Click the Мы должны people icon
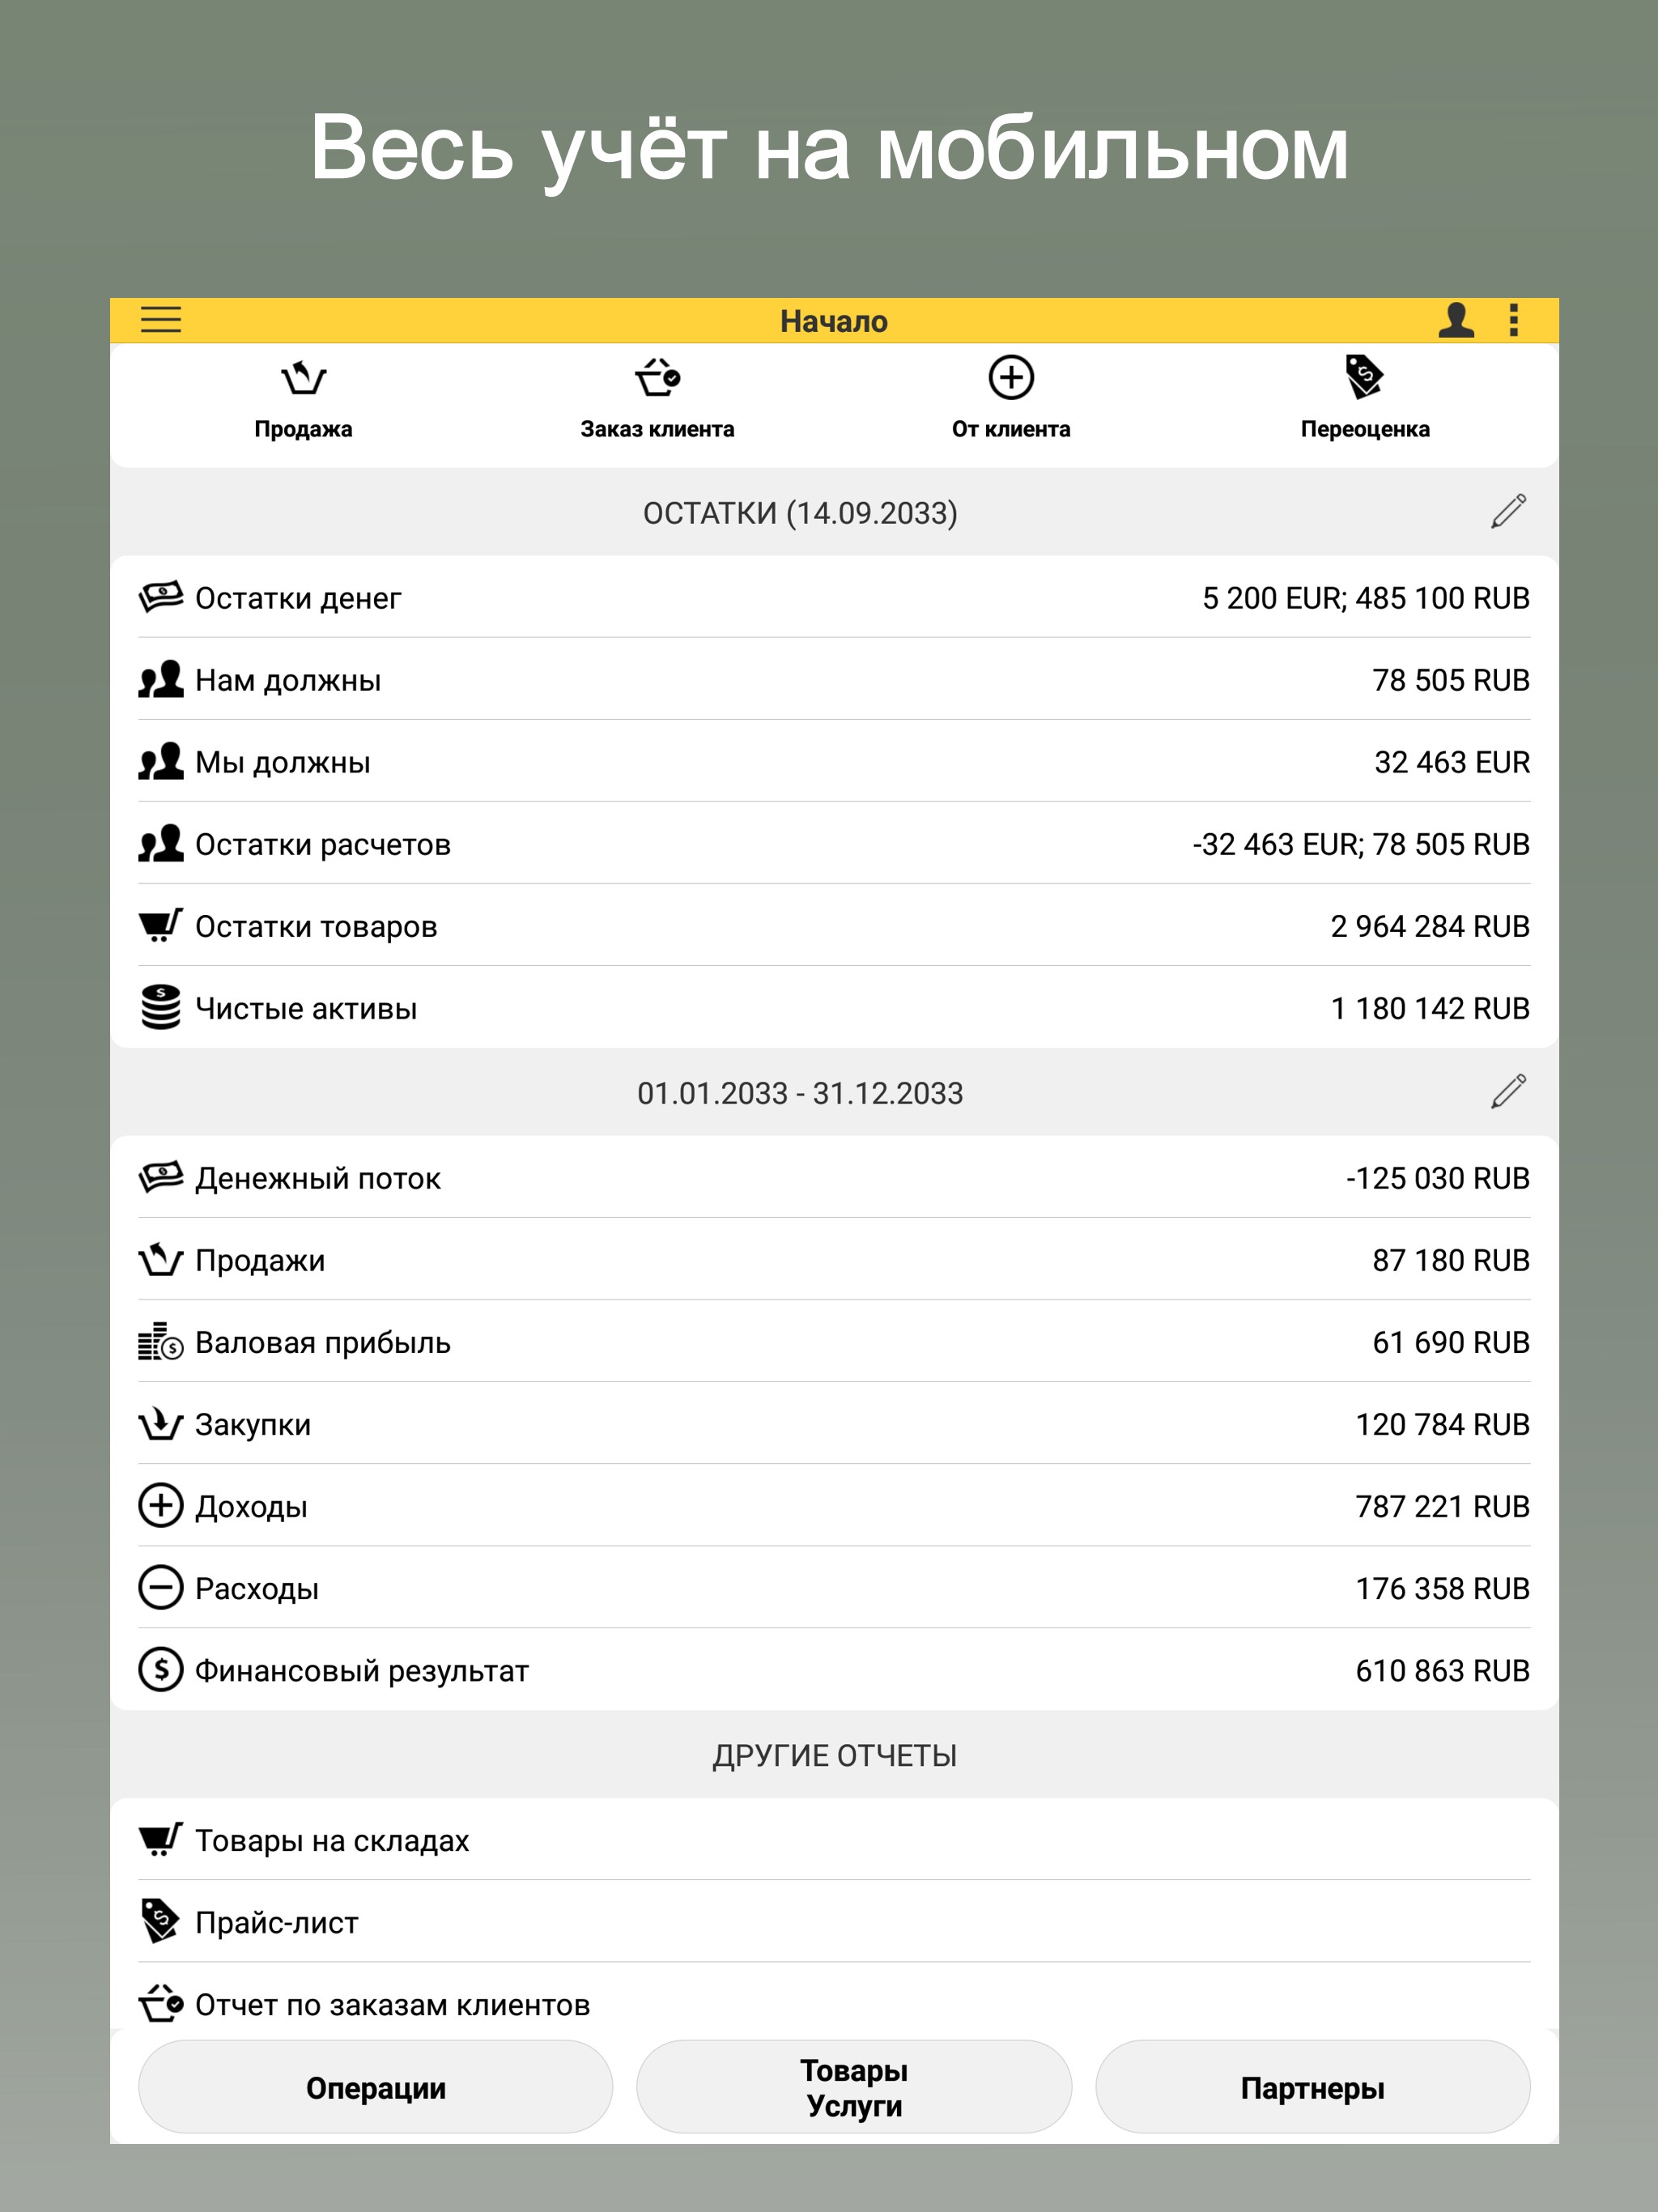Screen dimensions: 1658x2212 coord(161,761)
